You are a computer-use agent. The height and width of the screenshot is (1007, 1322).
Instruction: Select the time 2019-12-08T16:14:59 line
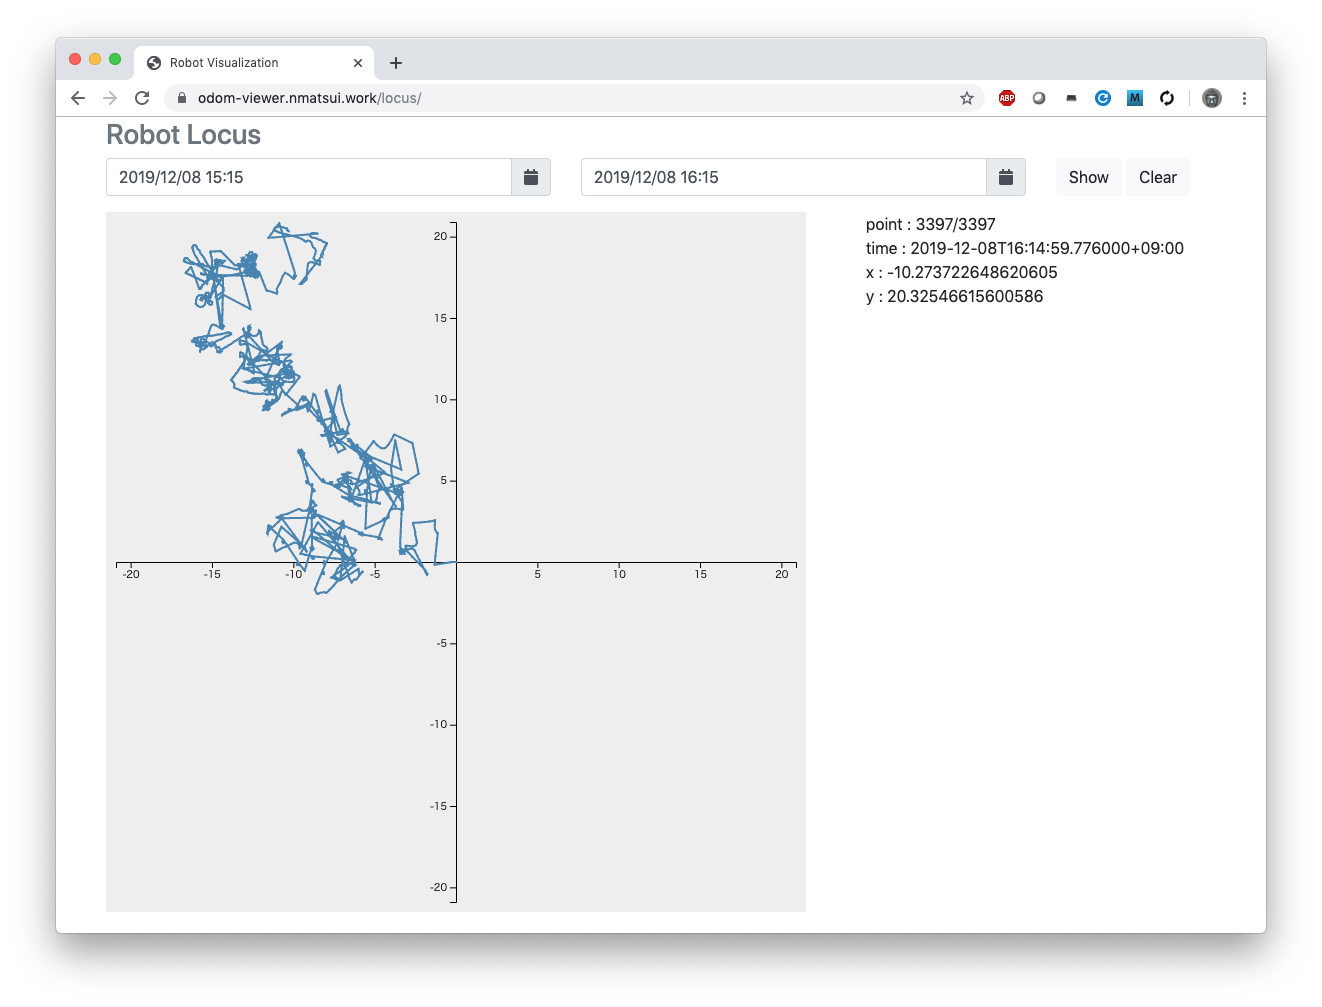[x=1025, y=248]
